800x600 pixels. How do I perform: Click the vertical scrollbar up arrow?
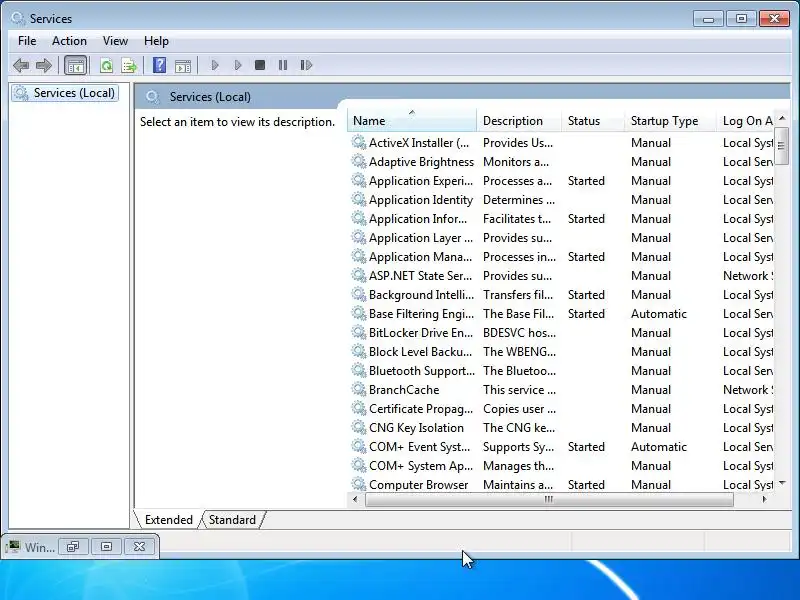click(x=782, y=118)
